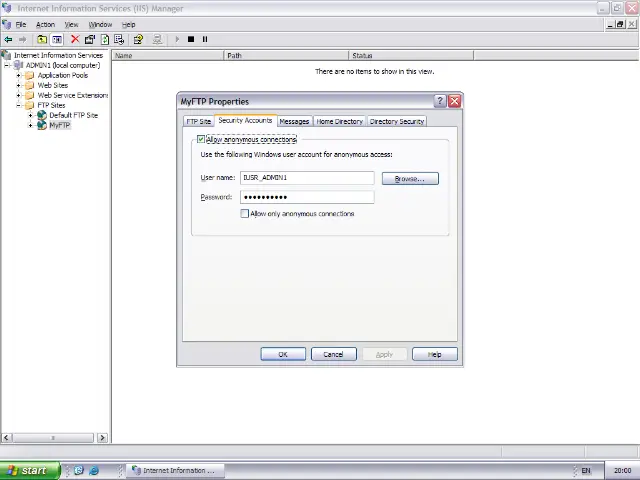Collapse the ADMIN1 (local computer) node

pos(7,65)
